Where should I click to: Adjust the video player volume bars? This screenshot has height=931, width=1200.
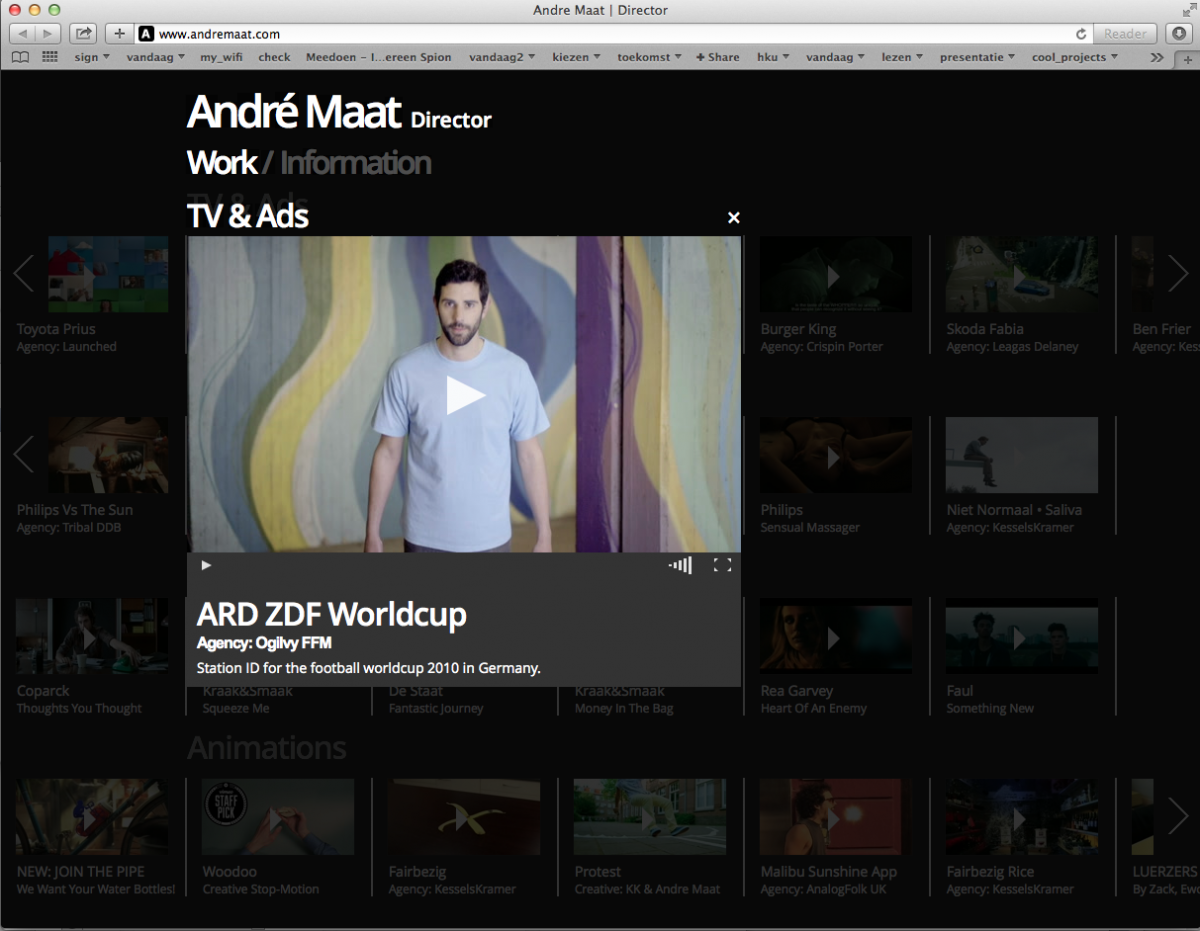(680, 566)
